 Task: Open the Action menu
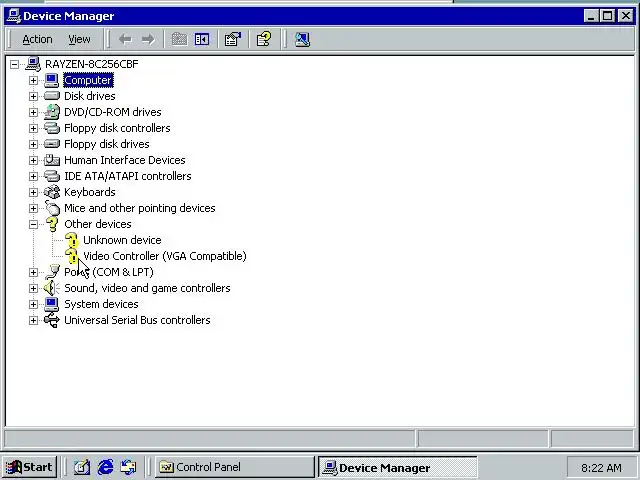pyautogui.click(x=37, y=39)
